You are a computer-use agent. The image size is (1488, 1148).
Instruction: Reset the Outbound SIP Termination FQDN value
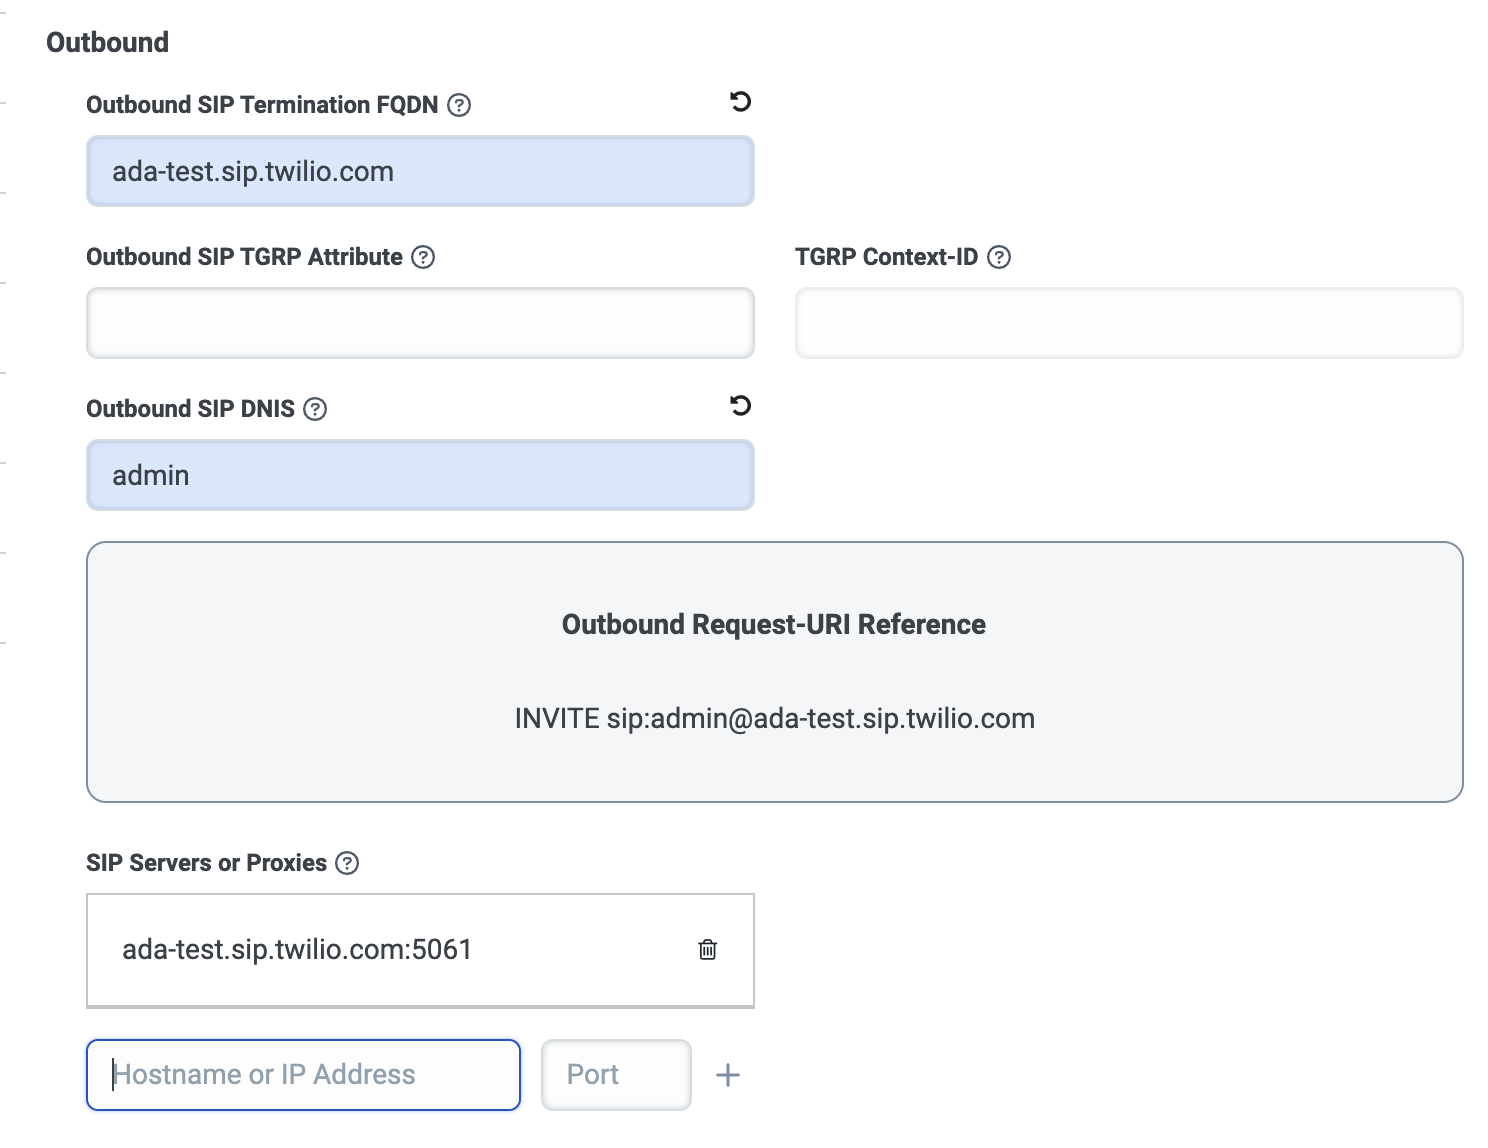tap(740, 102)
